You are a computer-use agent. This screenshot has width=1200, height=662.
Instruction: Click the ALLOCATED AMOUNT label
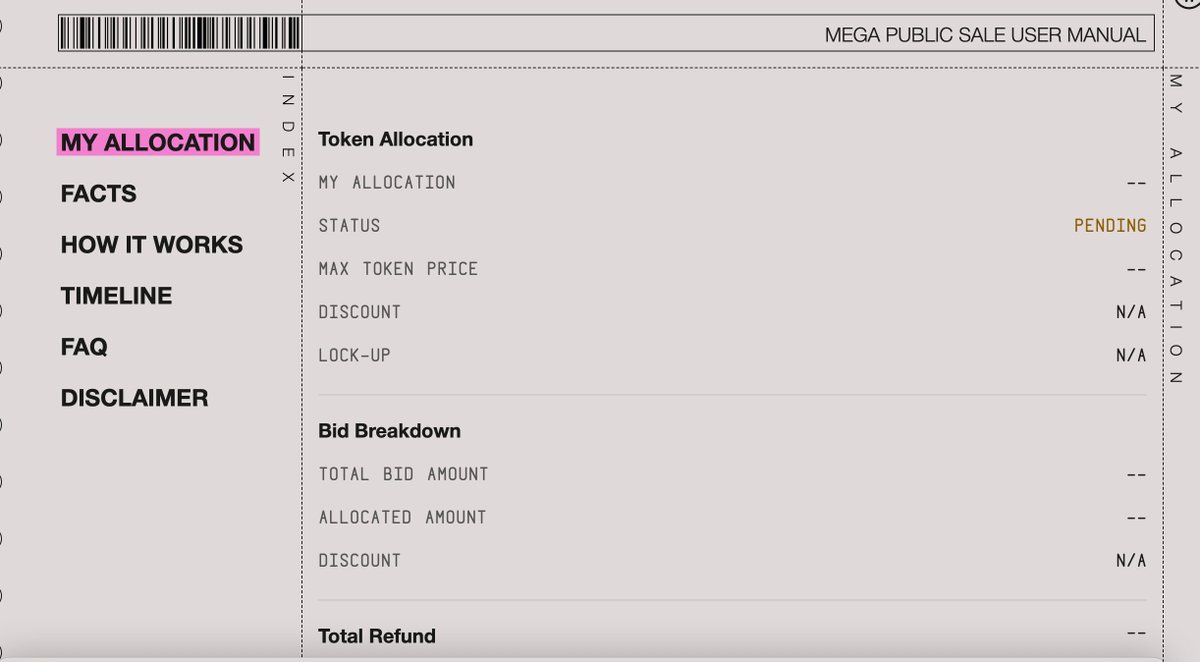(402, 517)
